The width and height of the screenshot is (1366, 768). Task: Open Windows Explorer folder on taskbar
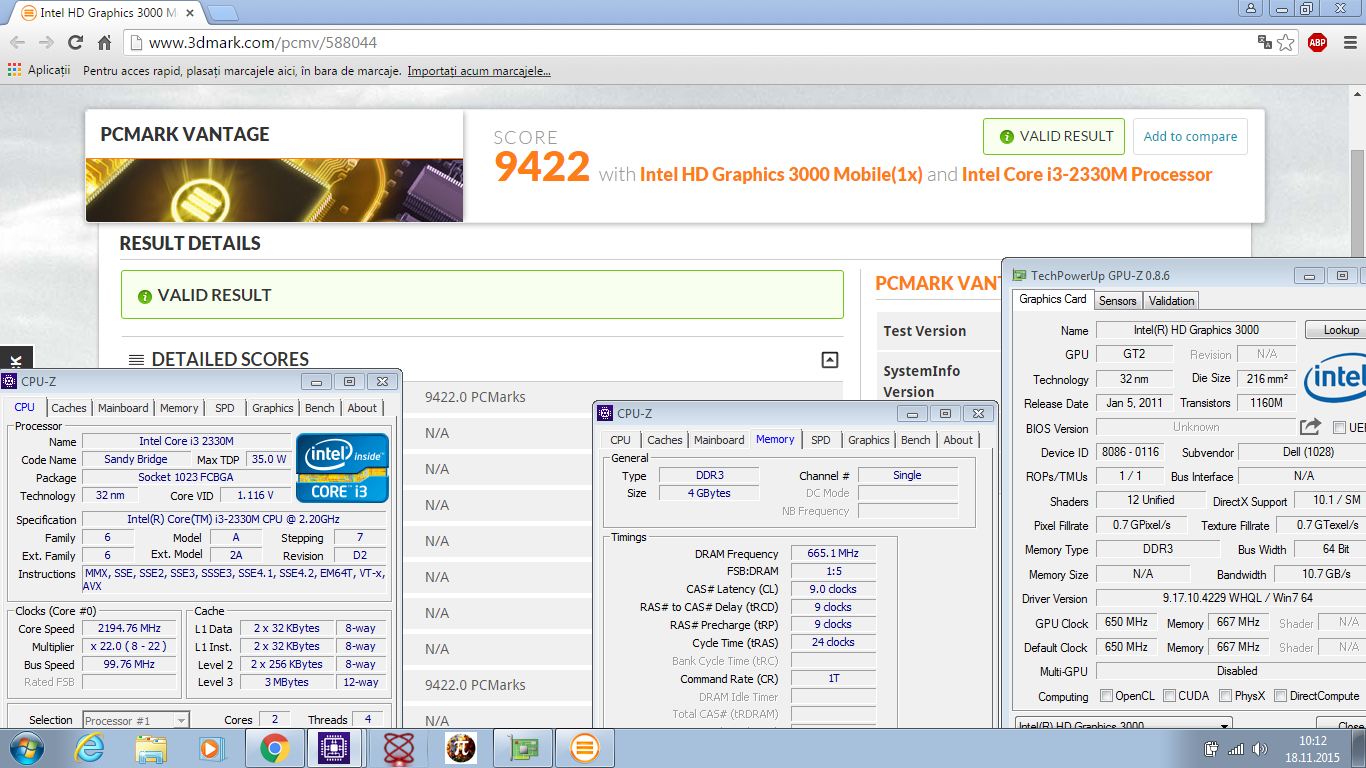pyautogui.click(x=151, y=748)
